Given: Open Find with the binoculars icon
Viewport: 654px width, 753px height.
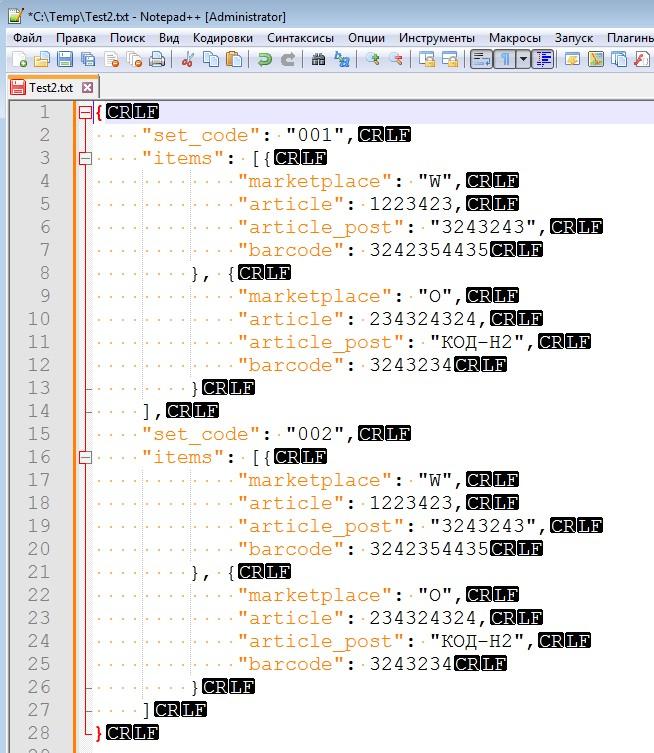Looking at the screenshot, I should 319,60.
